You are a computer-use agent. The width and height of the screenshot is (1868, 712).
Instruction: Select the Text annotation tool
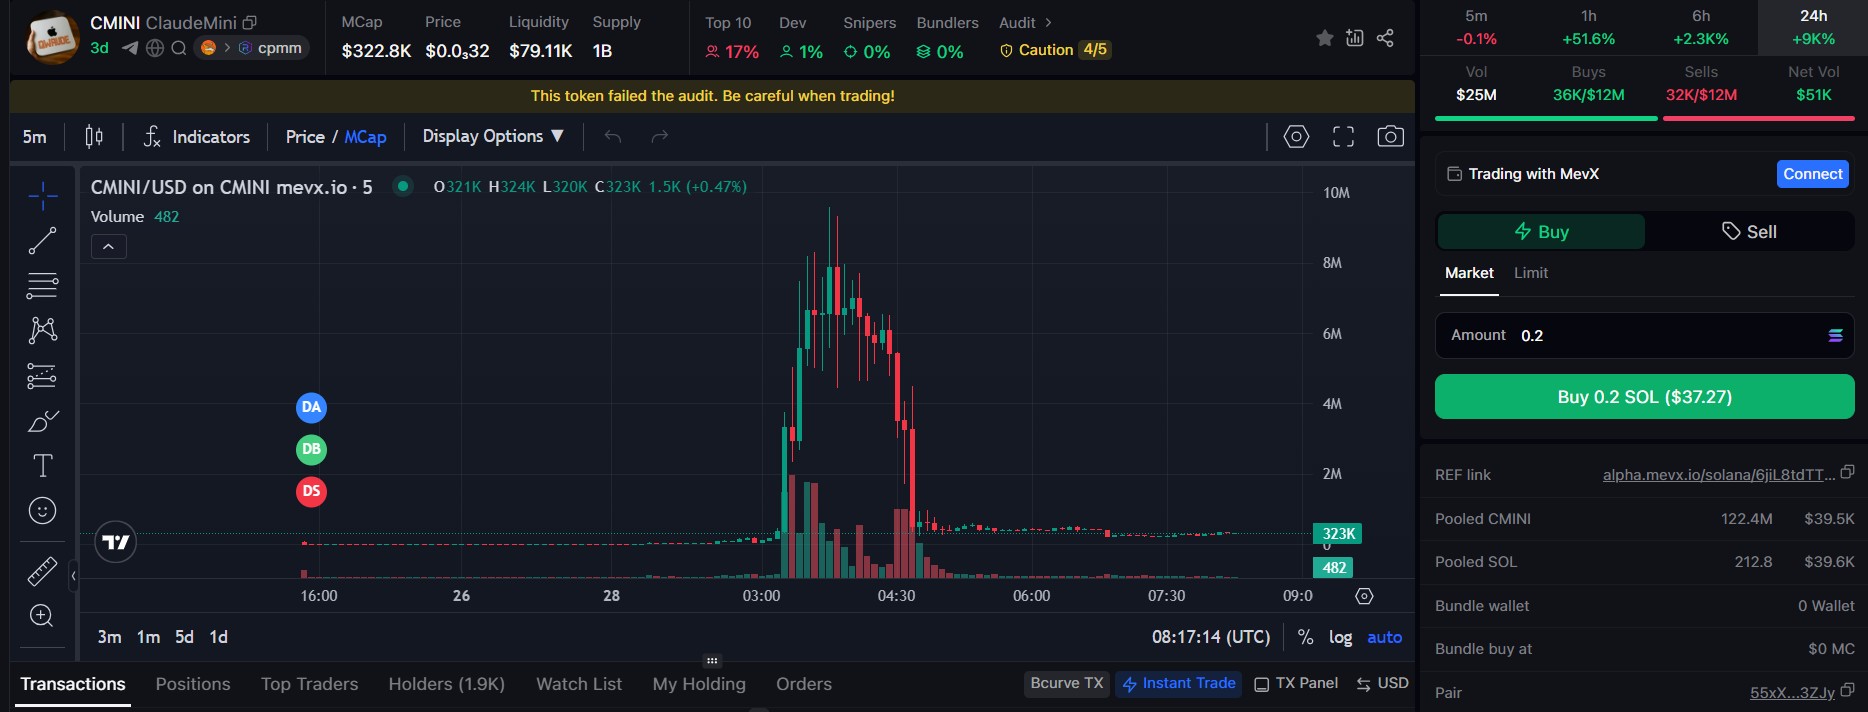tap(42, 466)
